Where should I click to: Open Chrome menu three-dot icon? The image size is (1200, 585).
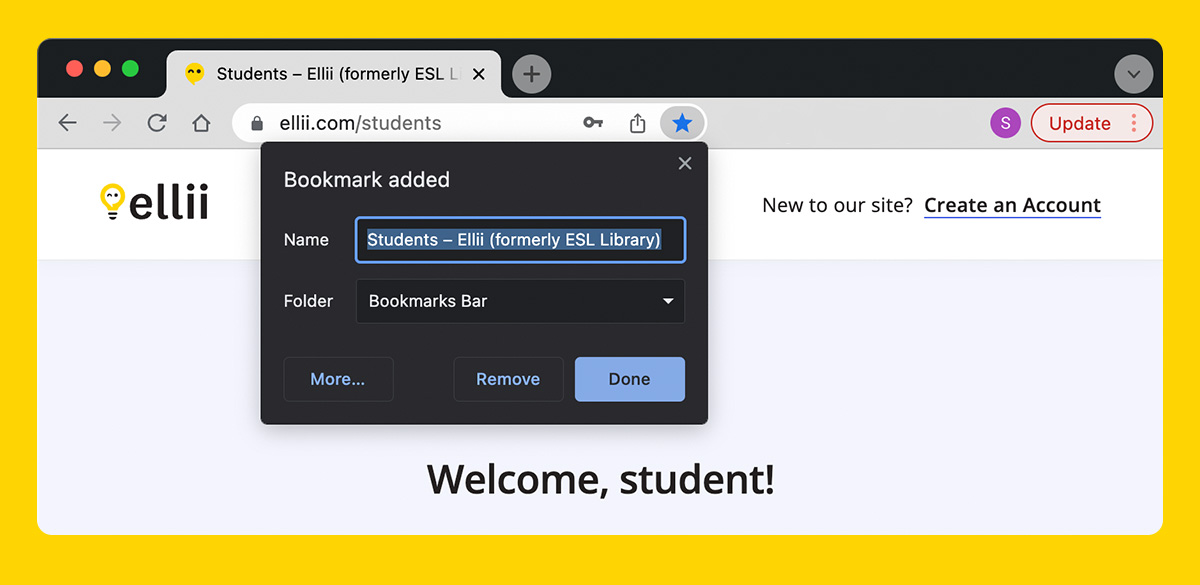click(1134, 123)
